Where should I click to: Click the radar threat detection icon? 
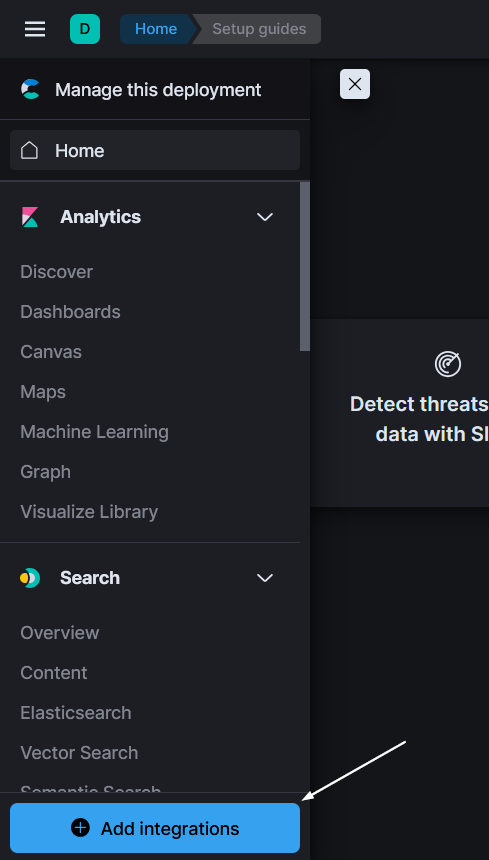pyautogui.click(x=448, y=364)
